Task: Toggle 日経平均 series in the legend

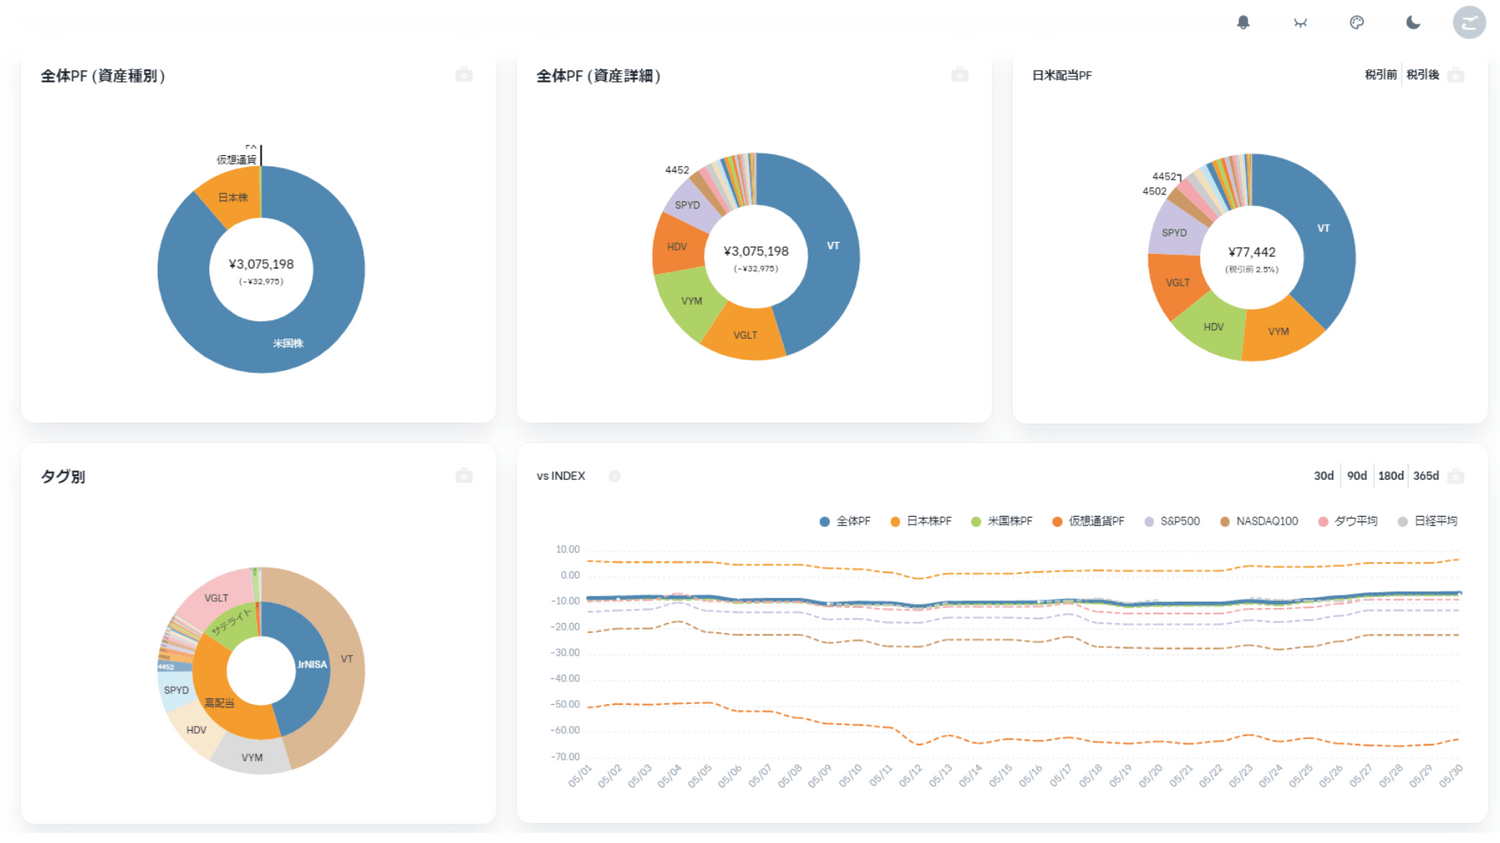Action: coord(1428,521)
